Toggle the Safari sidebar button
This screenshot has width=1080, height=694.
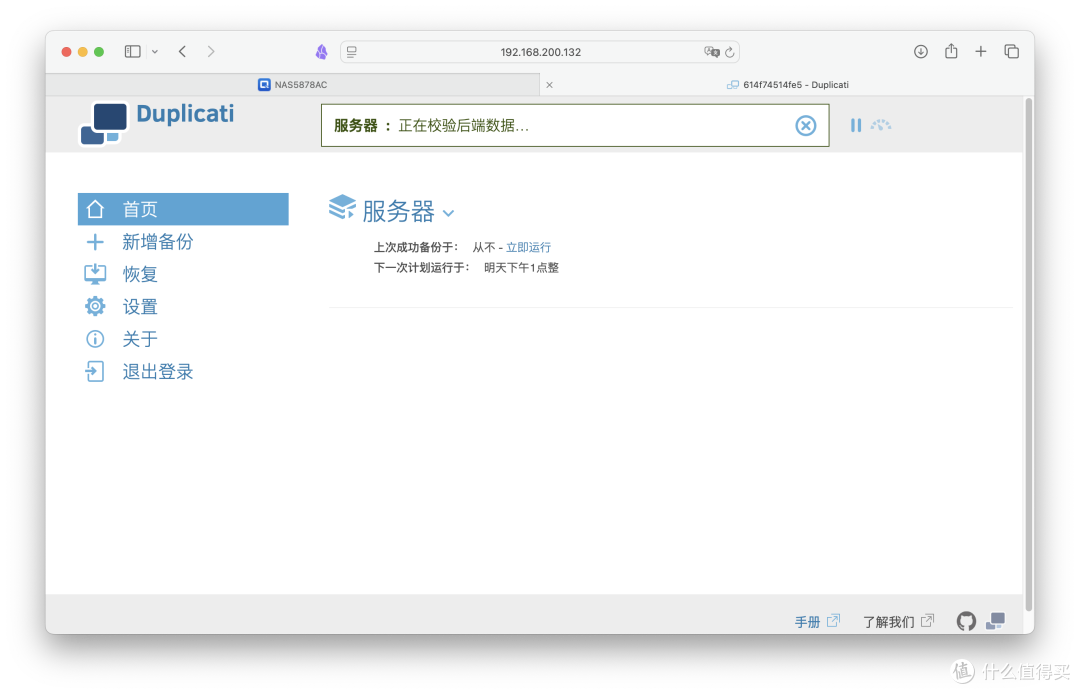point(132,52)
